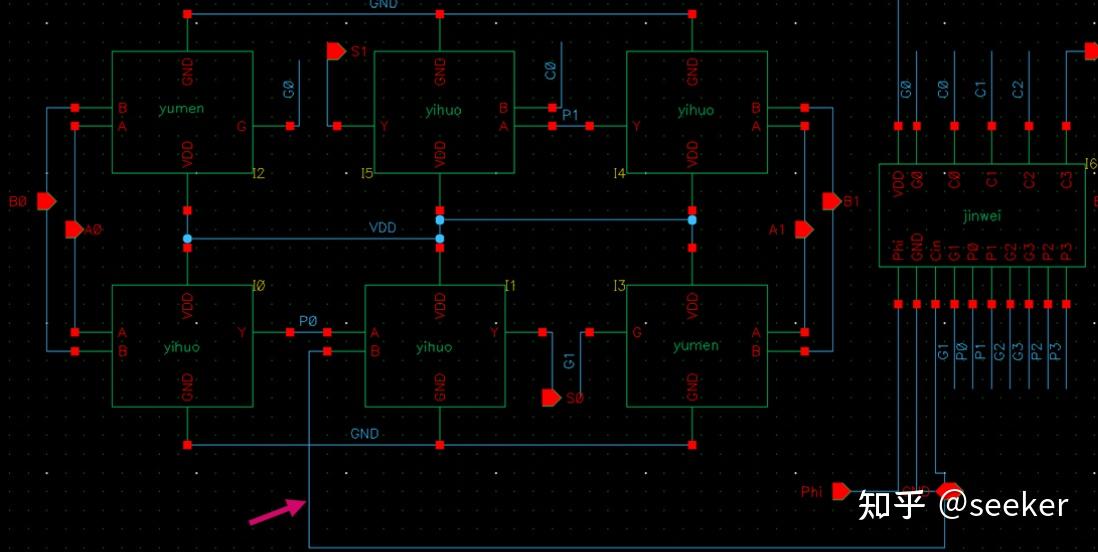Click the Phi input pin symbol
The image size is (1098, 552).
tap(841, 492)
